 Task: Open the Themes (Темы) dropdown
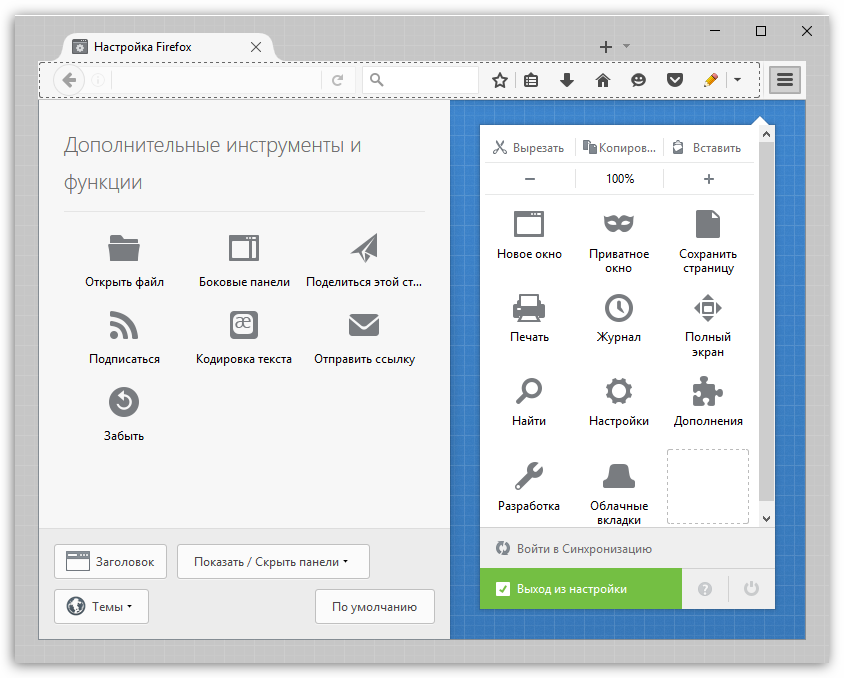tap(101, 606)
